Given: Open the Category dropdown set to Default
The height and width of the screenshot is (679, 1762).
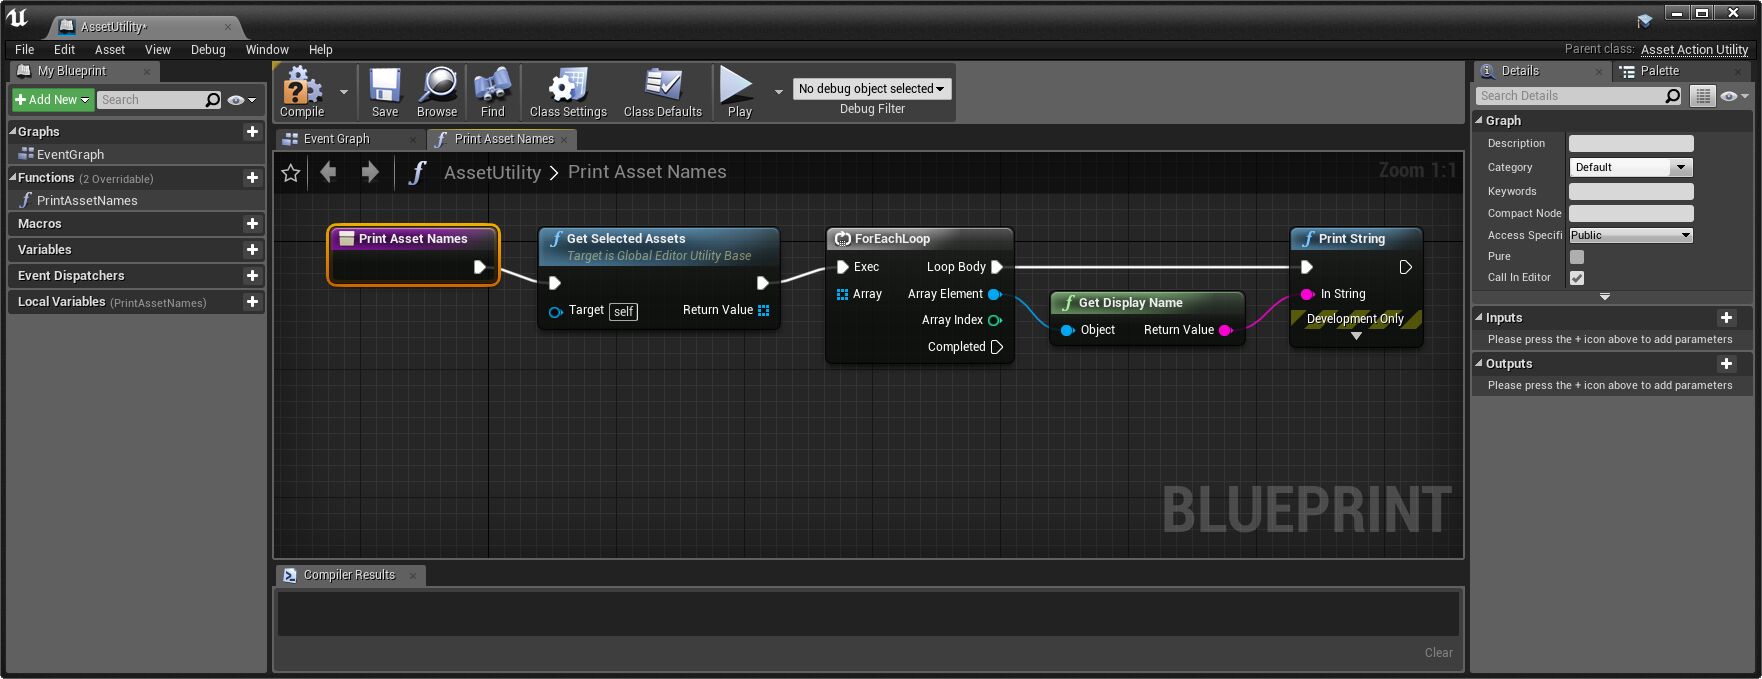Looking at the screenshot, I should [x=1630, y=167].
